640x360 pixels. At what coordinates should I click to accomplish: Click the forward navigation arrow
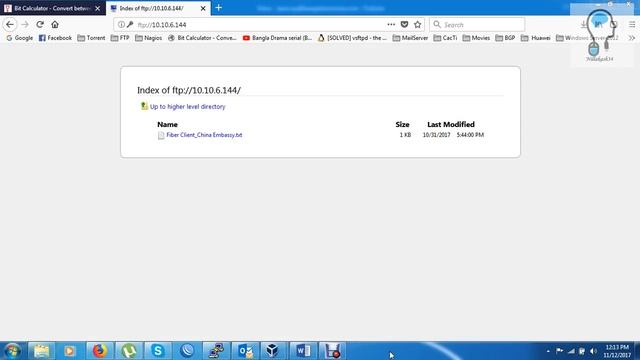tap(25, 24)
